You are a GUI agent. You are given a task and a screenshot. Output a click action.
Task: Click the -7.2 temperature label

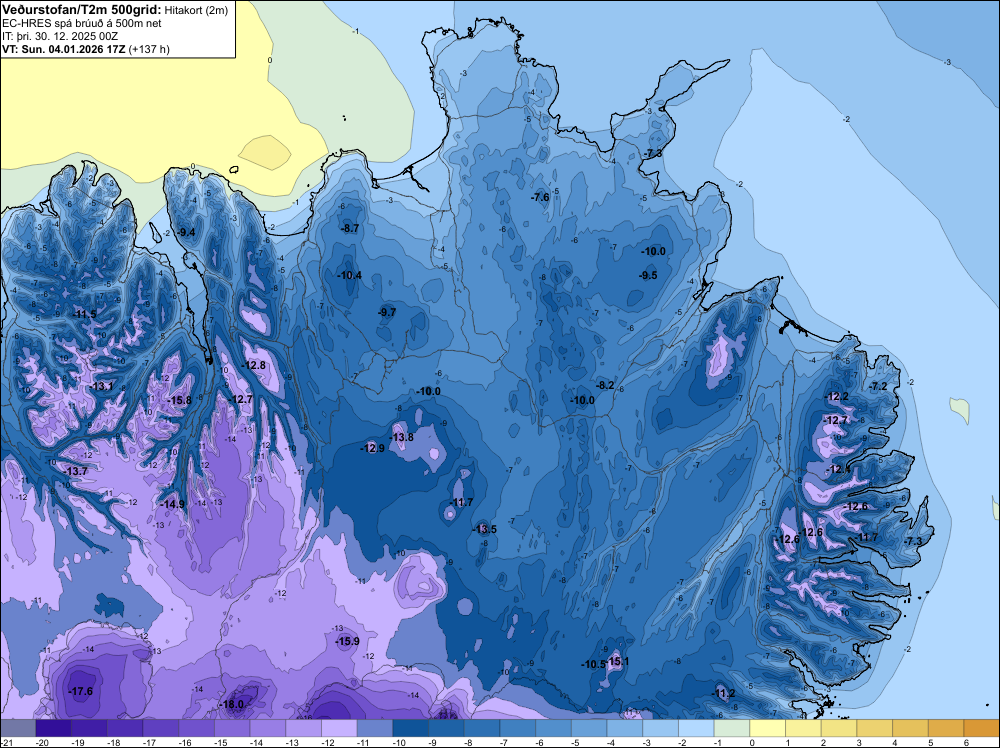(878, 386)
